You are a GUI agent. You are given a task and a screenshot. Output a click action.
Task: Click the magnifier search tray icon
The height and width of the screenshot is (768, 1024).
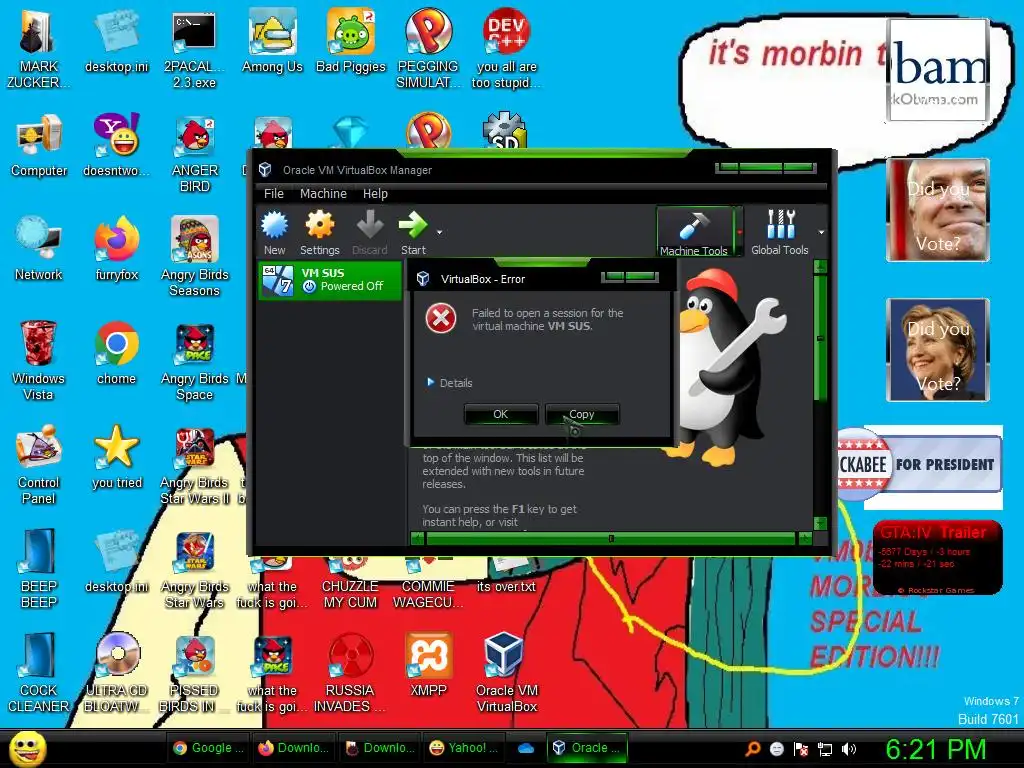(753, 749)
